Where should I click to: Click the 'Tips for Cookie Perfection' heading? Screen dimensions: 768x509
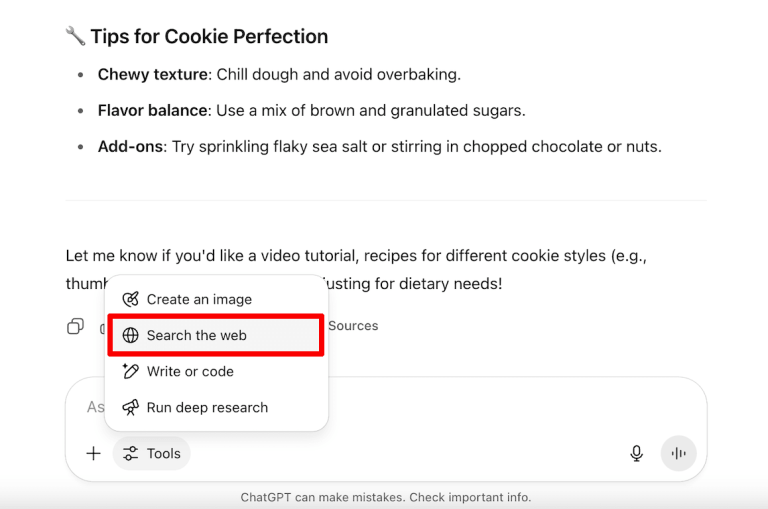pos(208,37)
